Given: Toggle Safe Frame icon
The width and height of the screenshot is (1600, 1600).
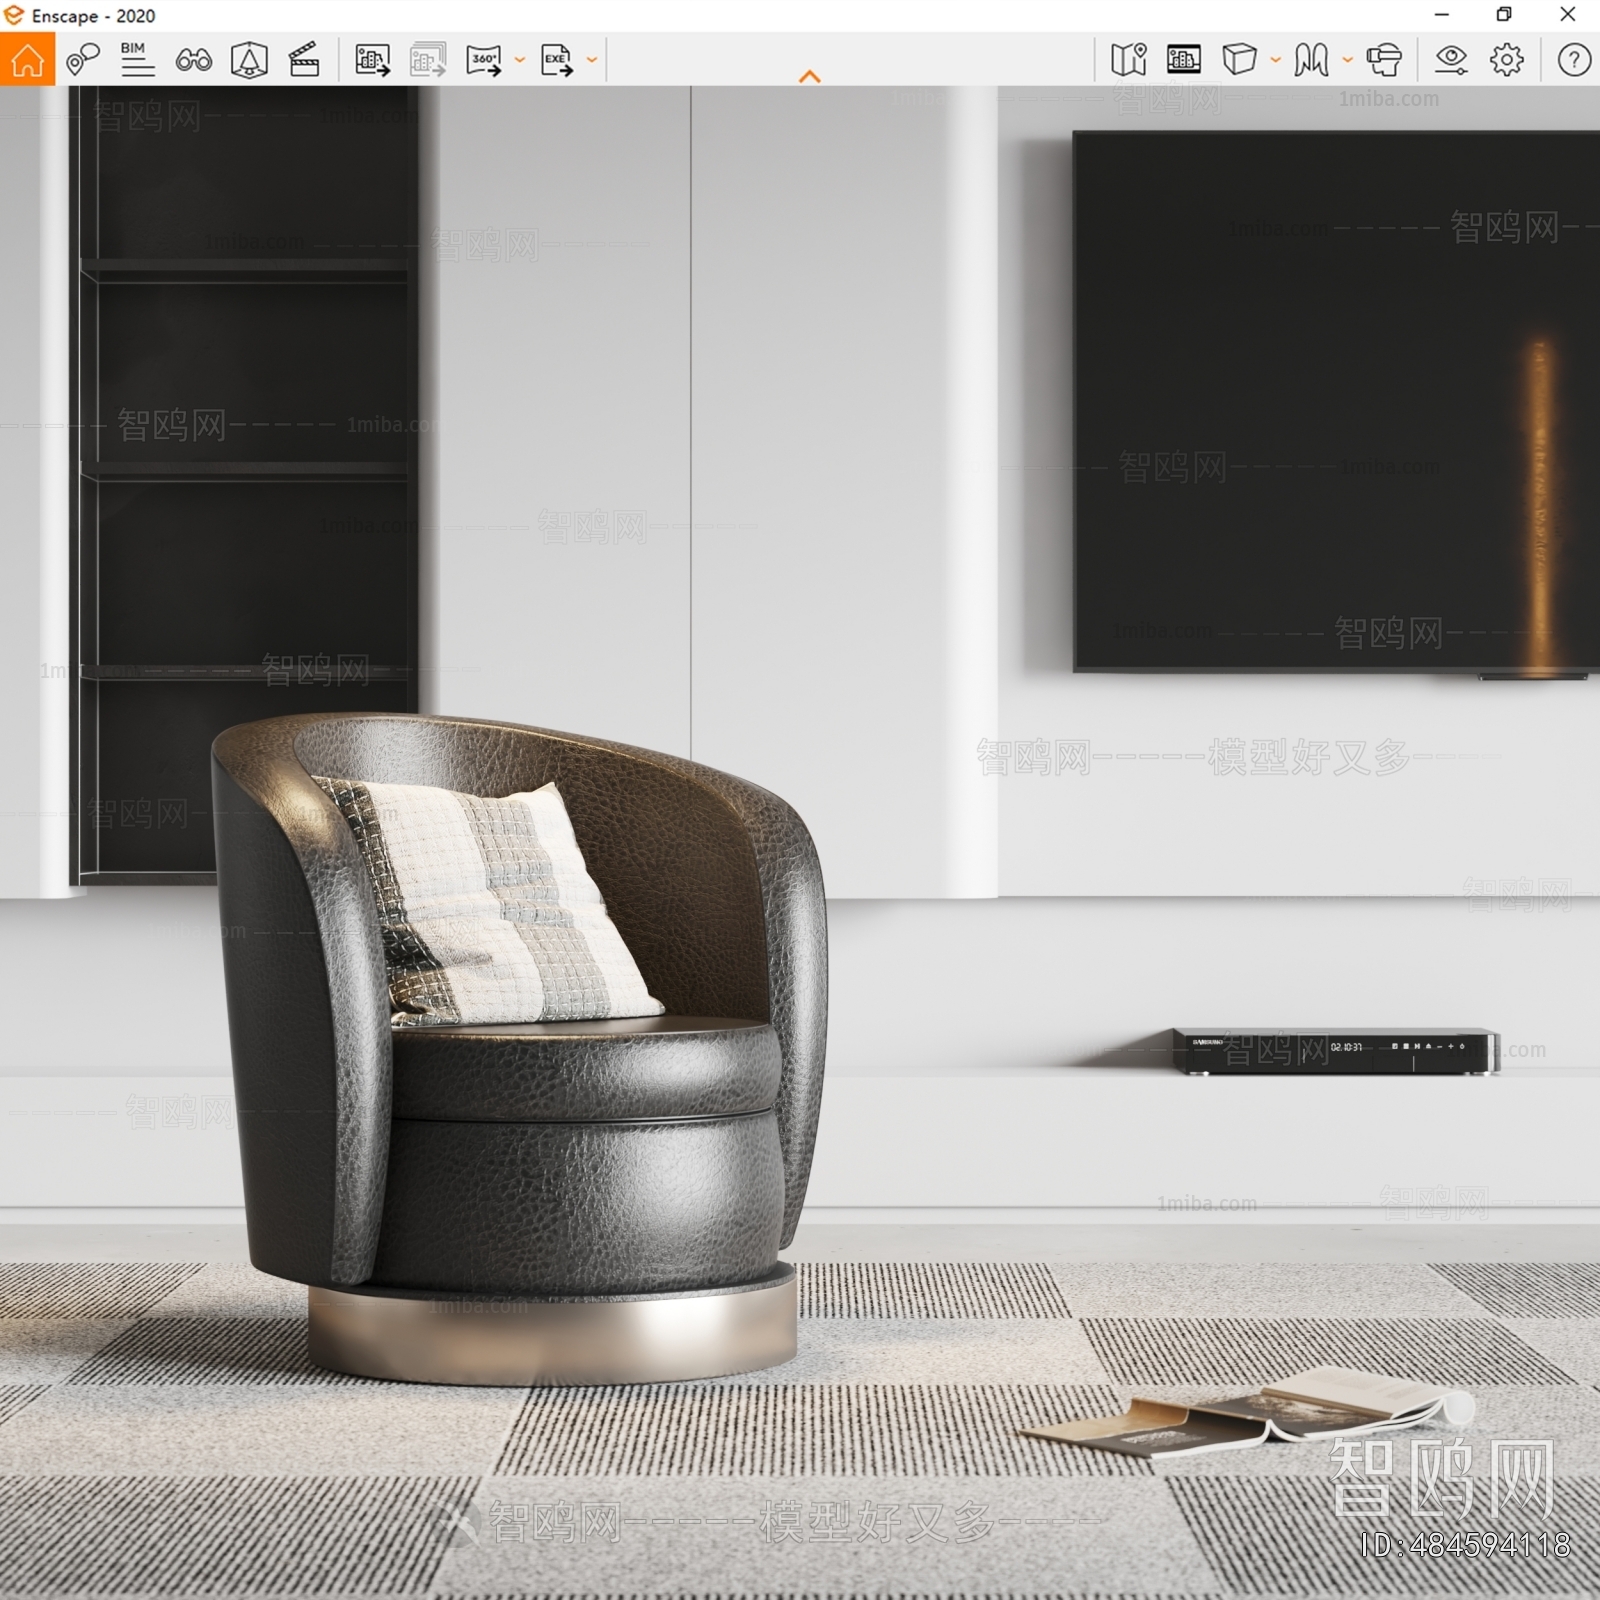Looking at the screenshot, I should coord(249,60).
